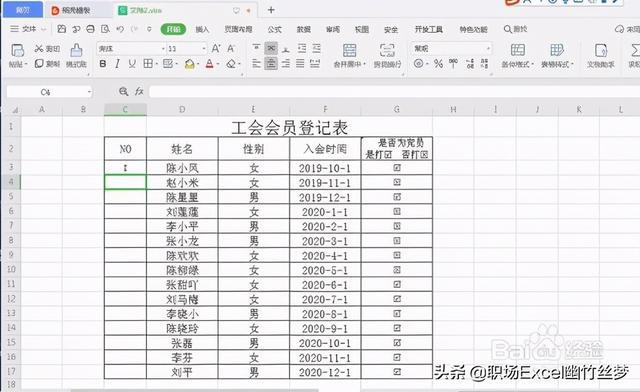Switch to the 公式 ribbon tab
Screen dimensions: 640x392
274,29
